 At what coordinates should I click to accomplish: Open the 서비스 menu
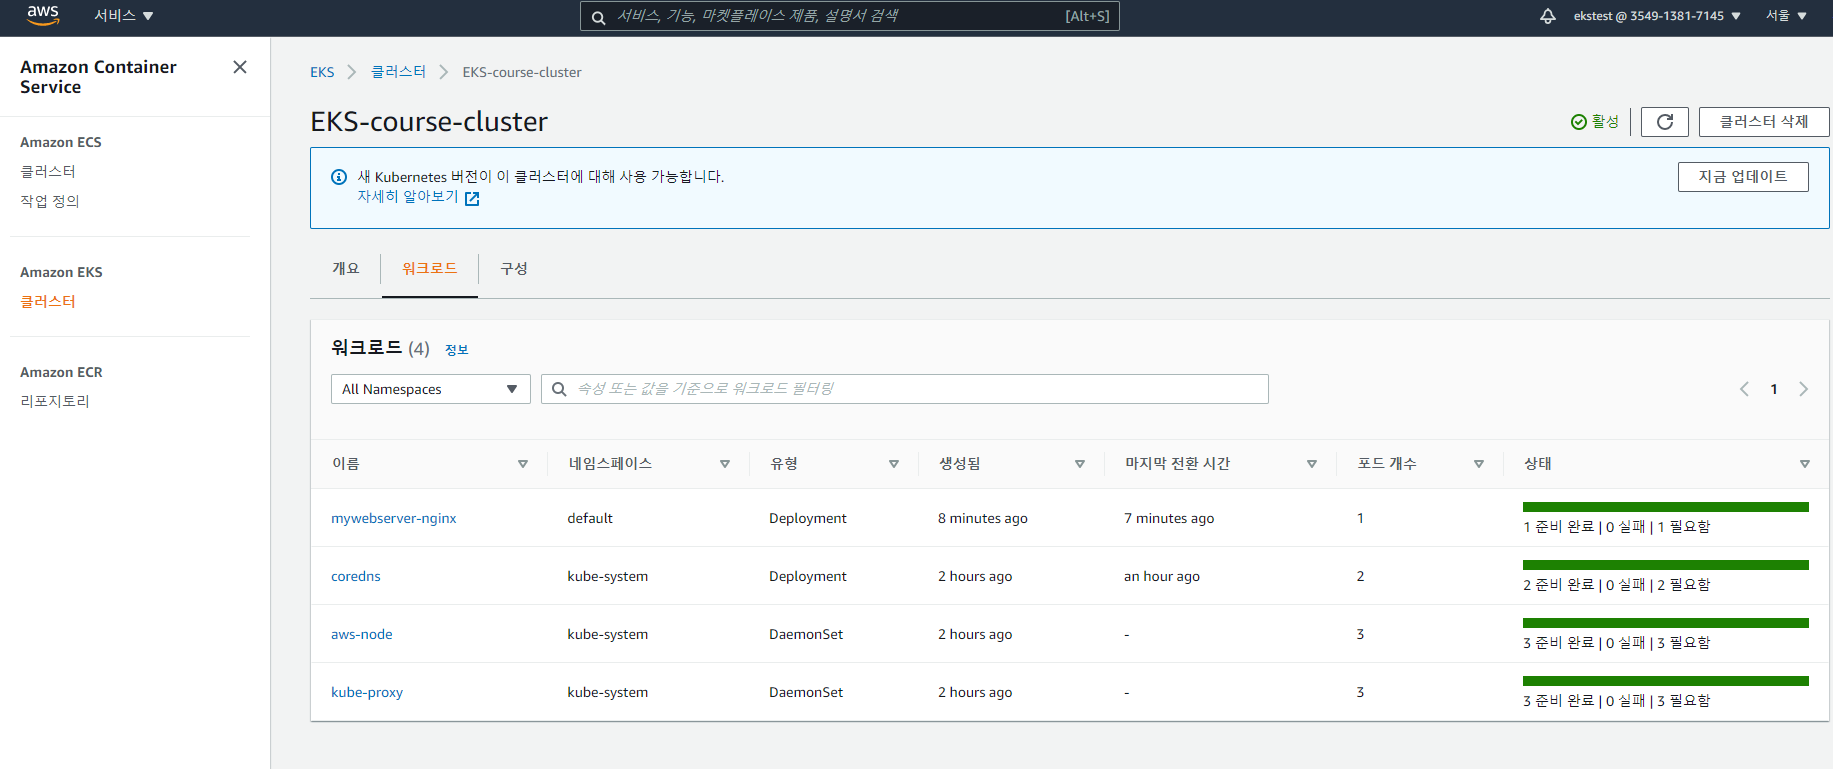124,16
